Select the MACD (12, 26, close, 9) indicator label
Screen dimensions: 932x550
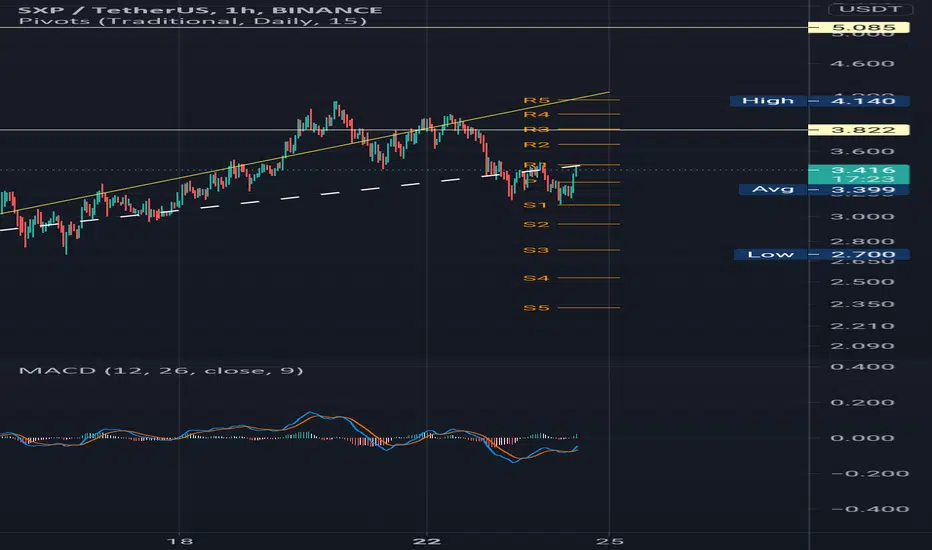pyautogui.click(x=161, y=370)
